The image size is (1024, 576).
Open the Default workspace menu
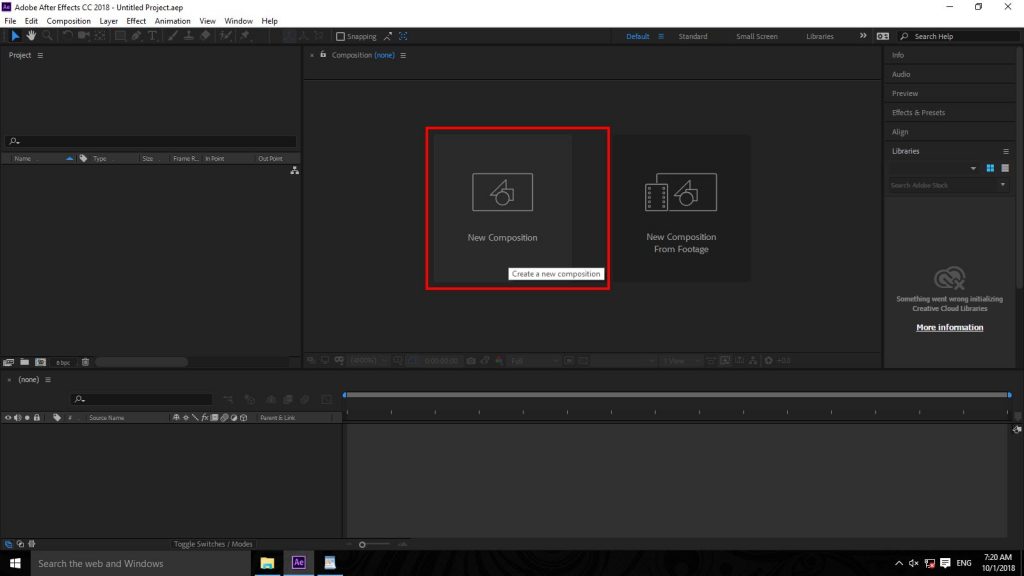(661, 37)
